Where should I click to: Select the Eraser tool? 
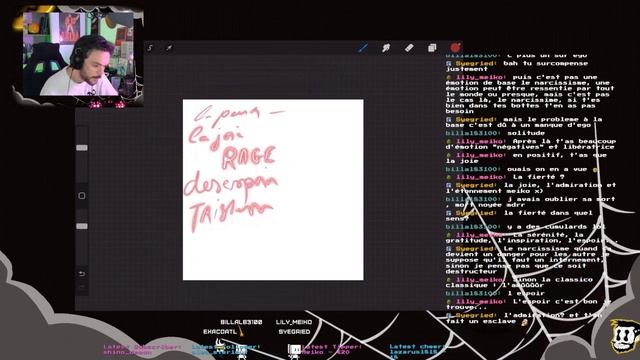point(409,48)
